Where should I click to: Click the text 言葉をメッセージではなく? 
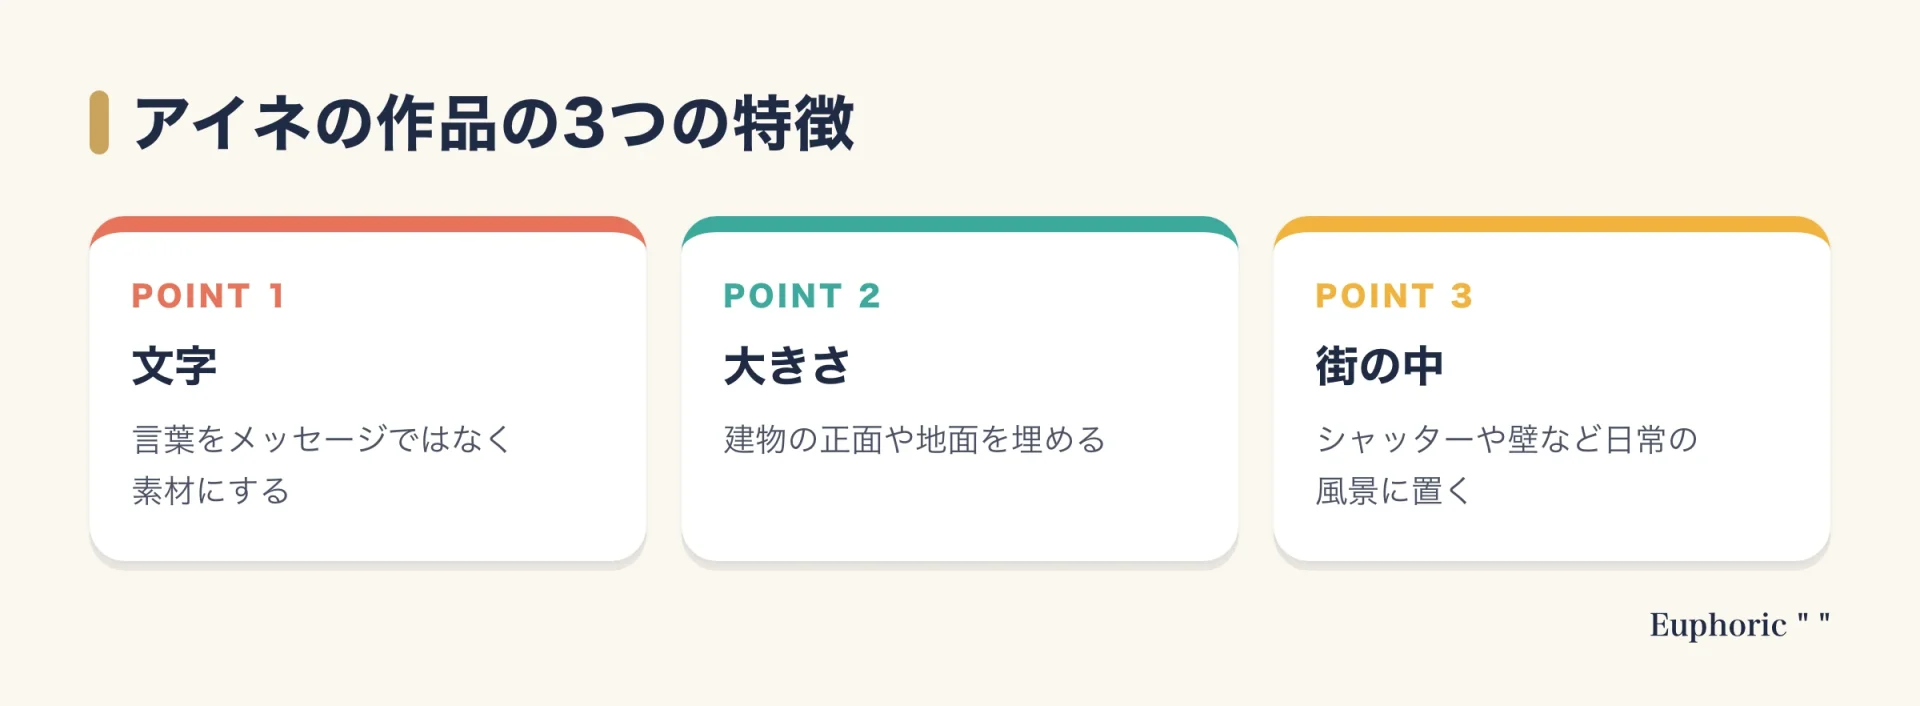coord(322,439)
